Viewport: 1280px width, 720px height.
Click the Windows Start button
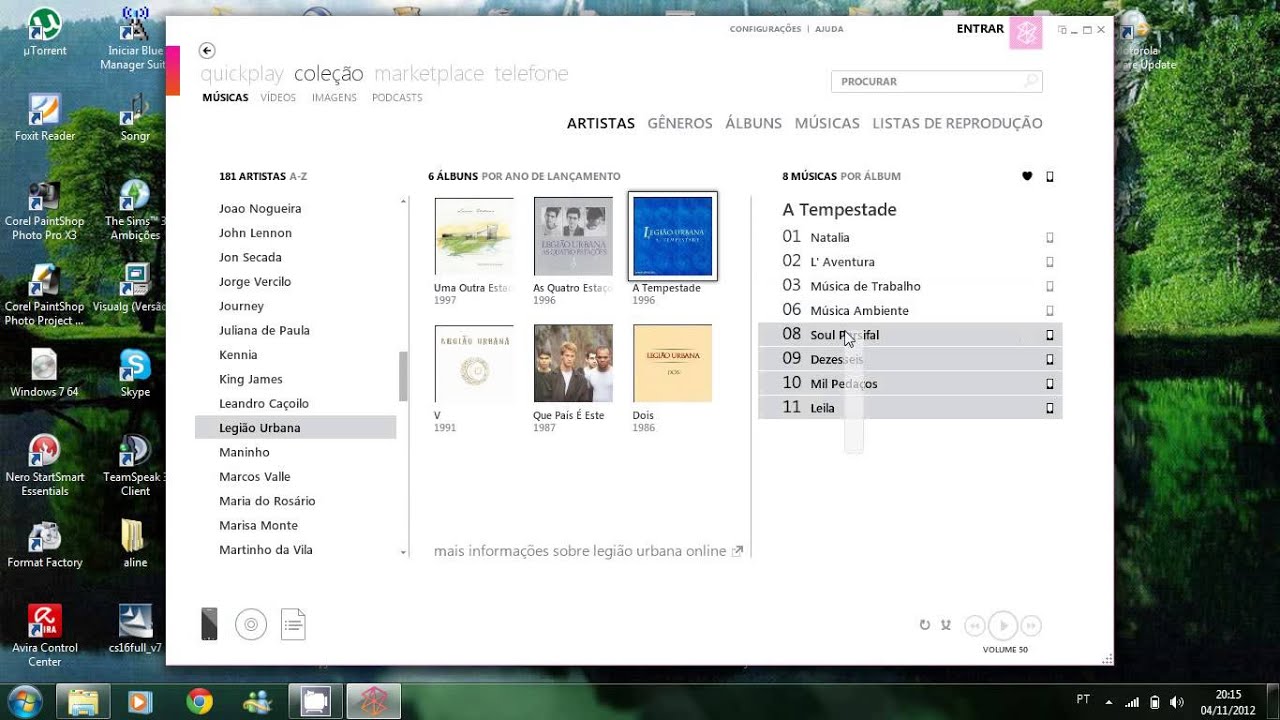coord(24,700)
